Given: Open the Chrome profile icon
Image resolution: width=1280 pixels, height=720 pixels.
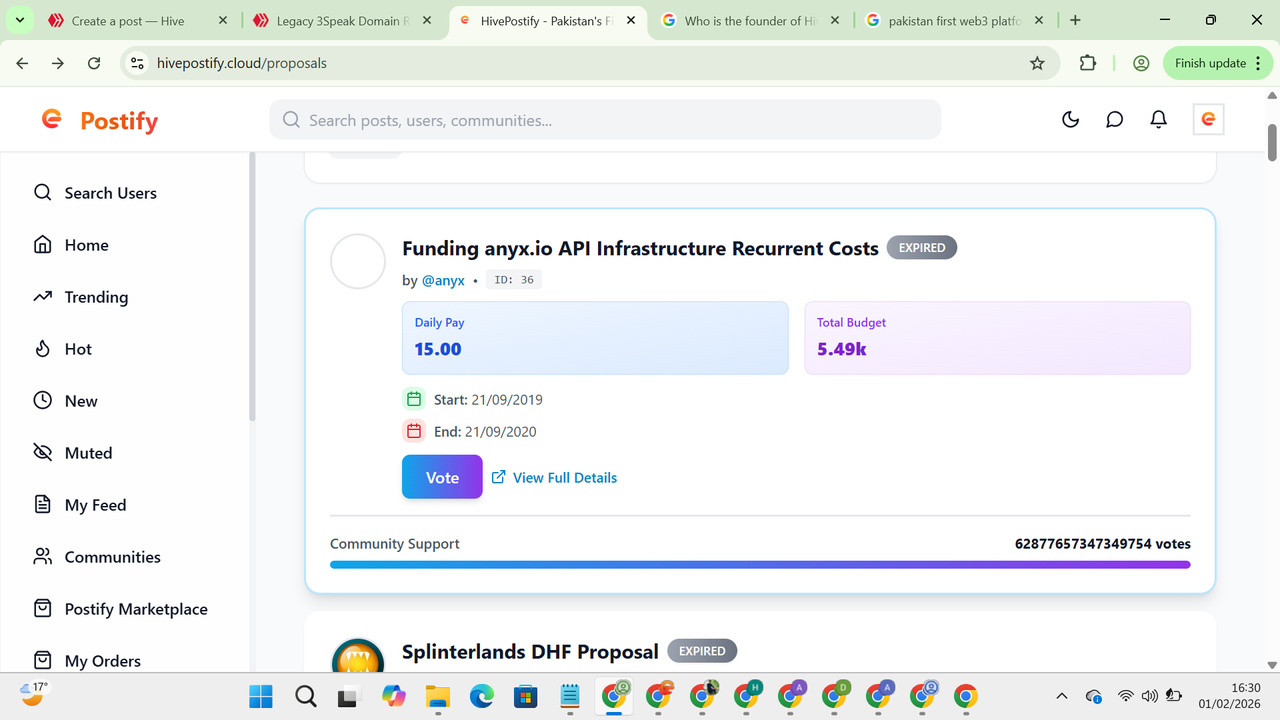Looking at the screenshot, I should pyautogui.click(x=1141, y=63).
